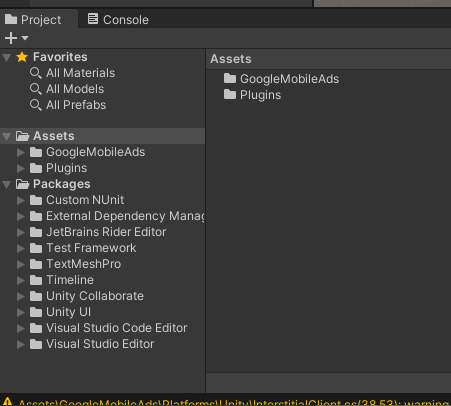Select the All Materials saved search
Screen dimensions: 451x406
tap(80, 73)
